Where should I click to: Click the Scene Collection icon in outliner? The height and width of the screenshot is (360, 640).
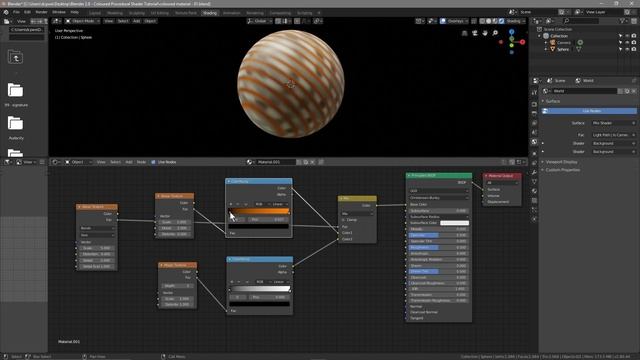point(539,29)
